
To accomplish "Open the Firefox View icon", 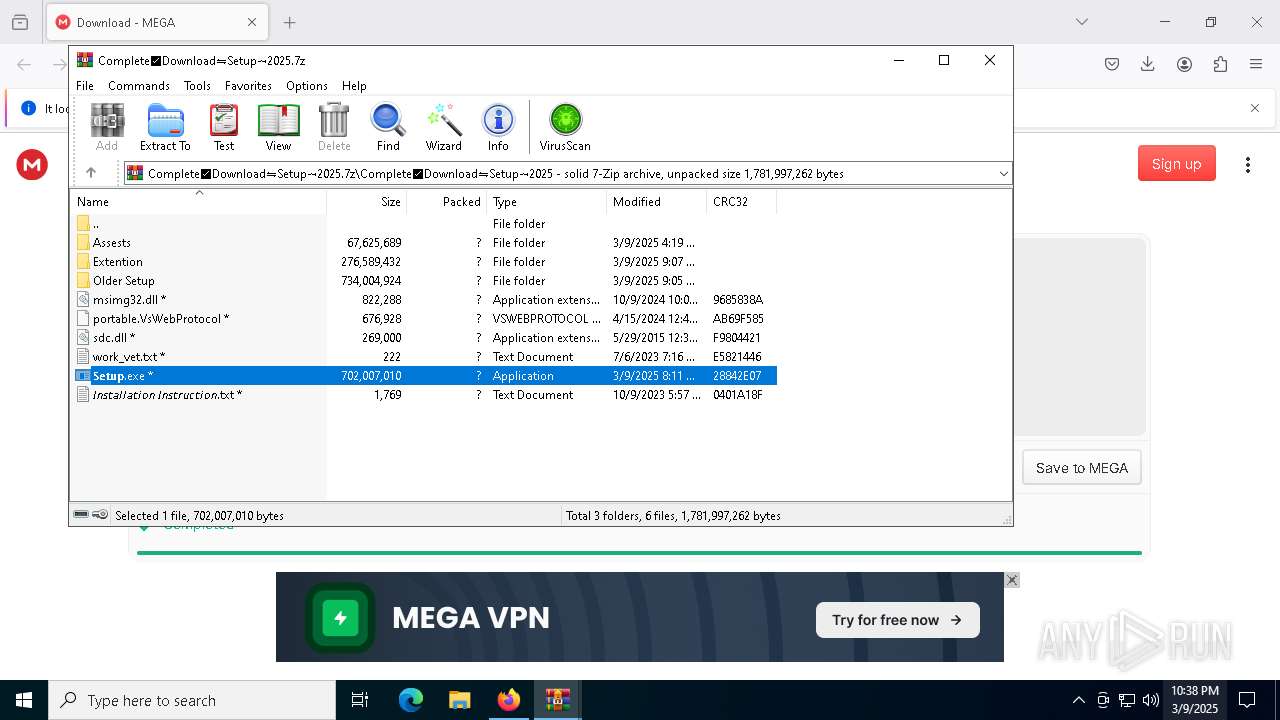I will coord(20,22).
